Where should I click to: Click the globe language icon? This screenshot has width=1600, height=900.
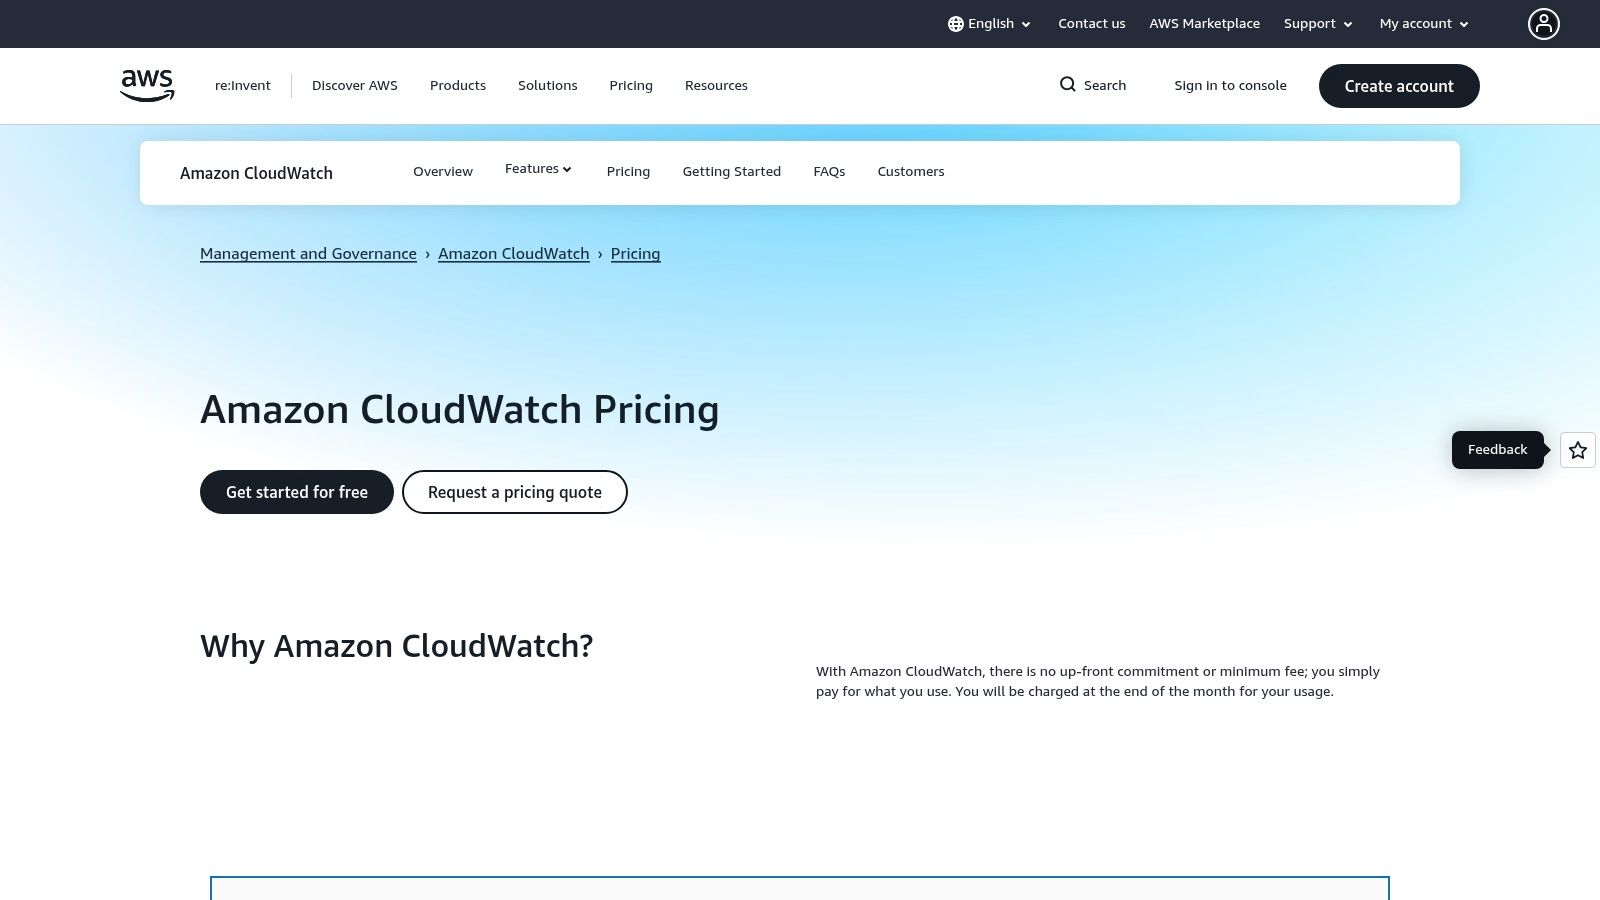click(955, 24)
